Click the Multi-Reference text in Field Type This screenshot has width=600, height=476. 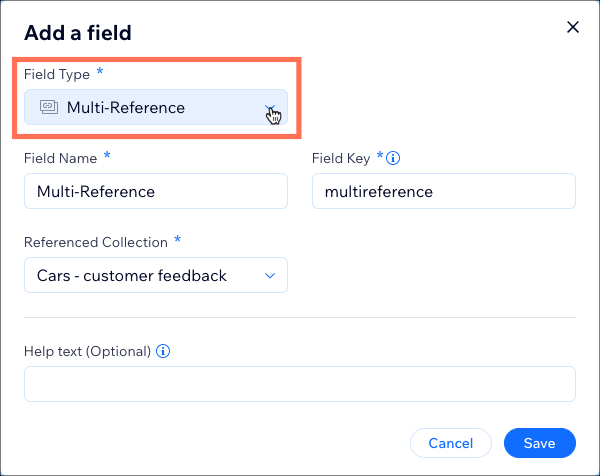126,108
